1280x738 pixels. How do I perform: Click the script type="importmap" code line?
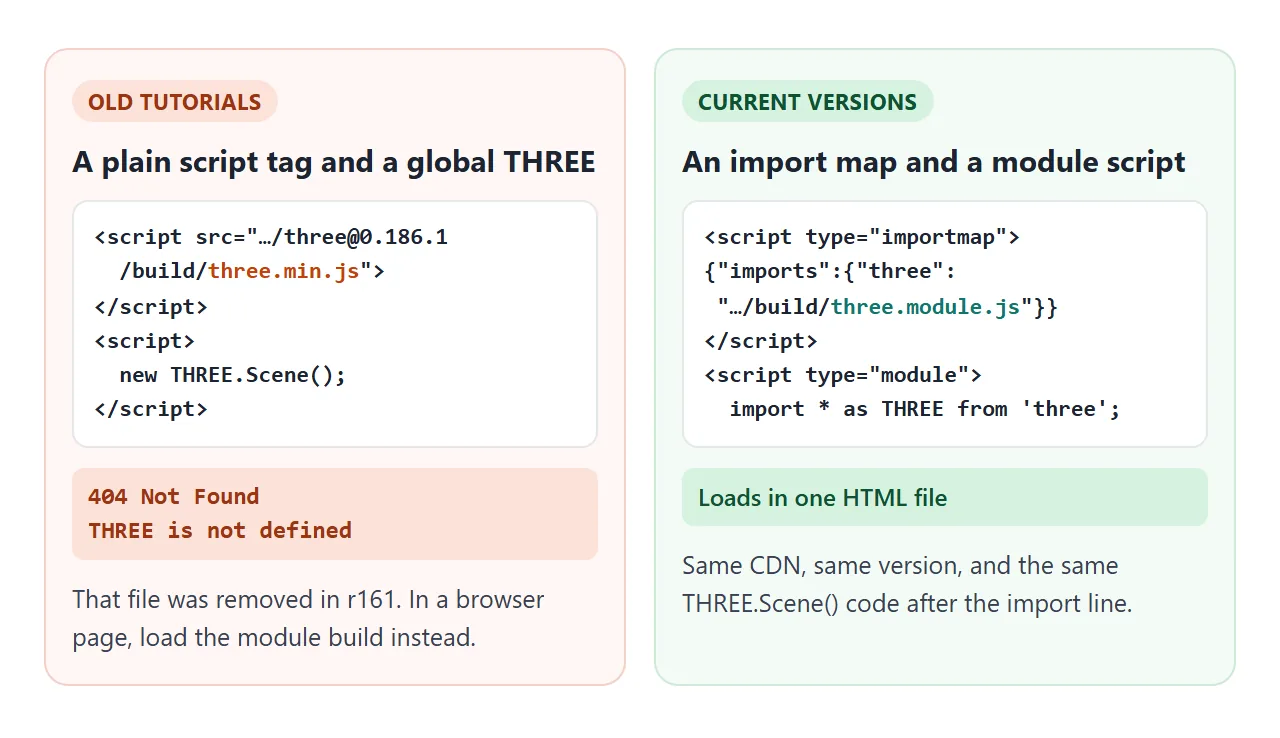pos(862,237)
